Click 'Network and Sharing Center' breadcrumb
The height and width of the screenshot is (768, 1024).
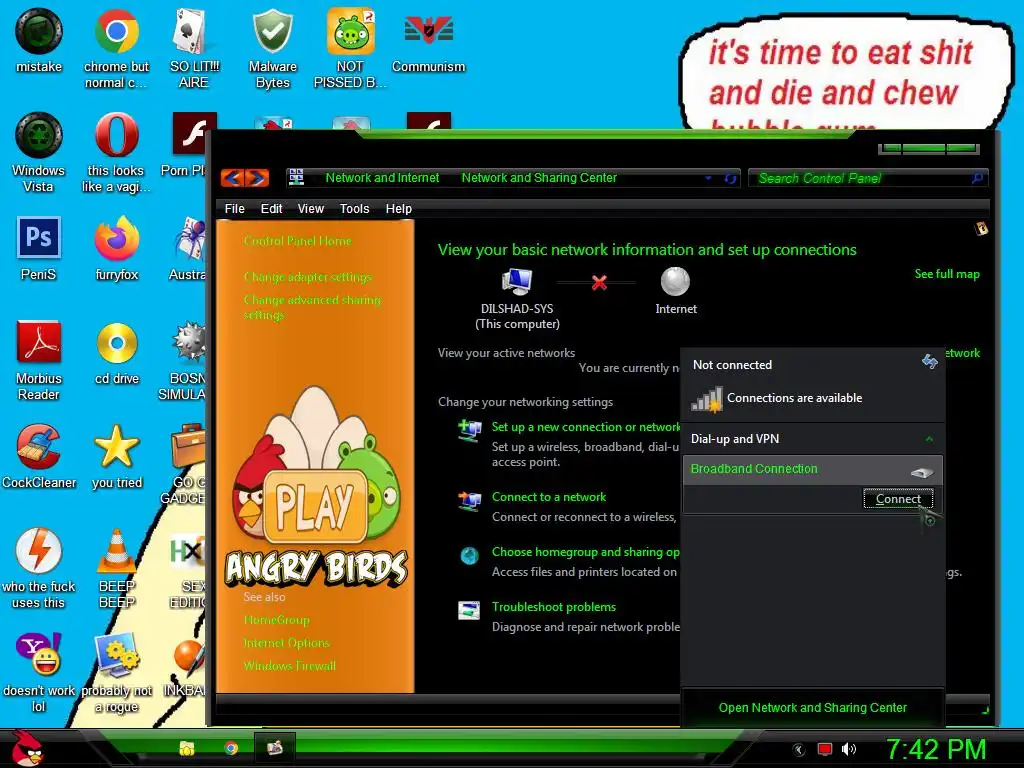[539, 178]
